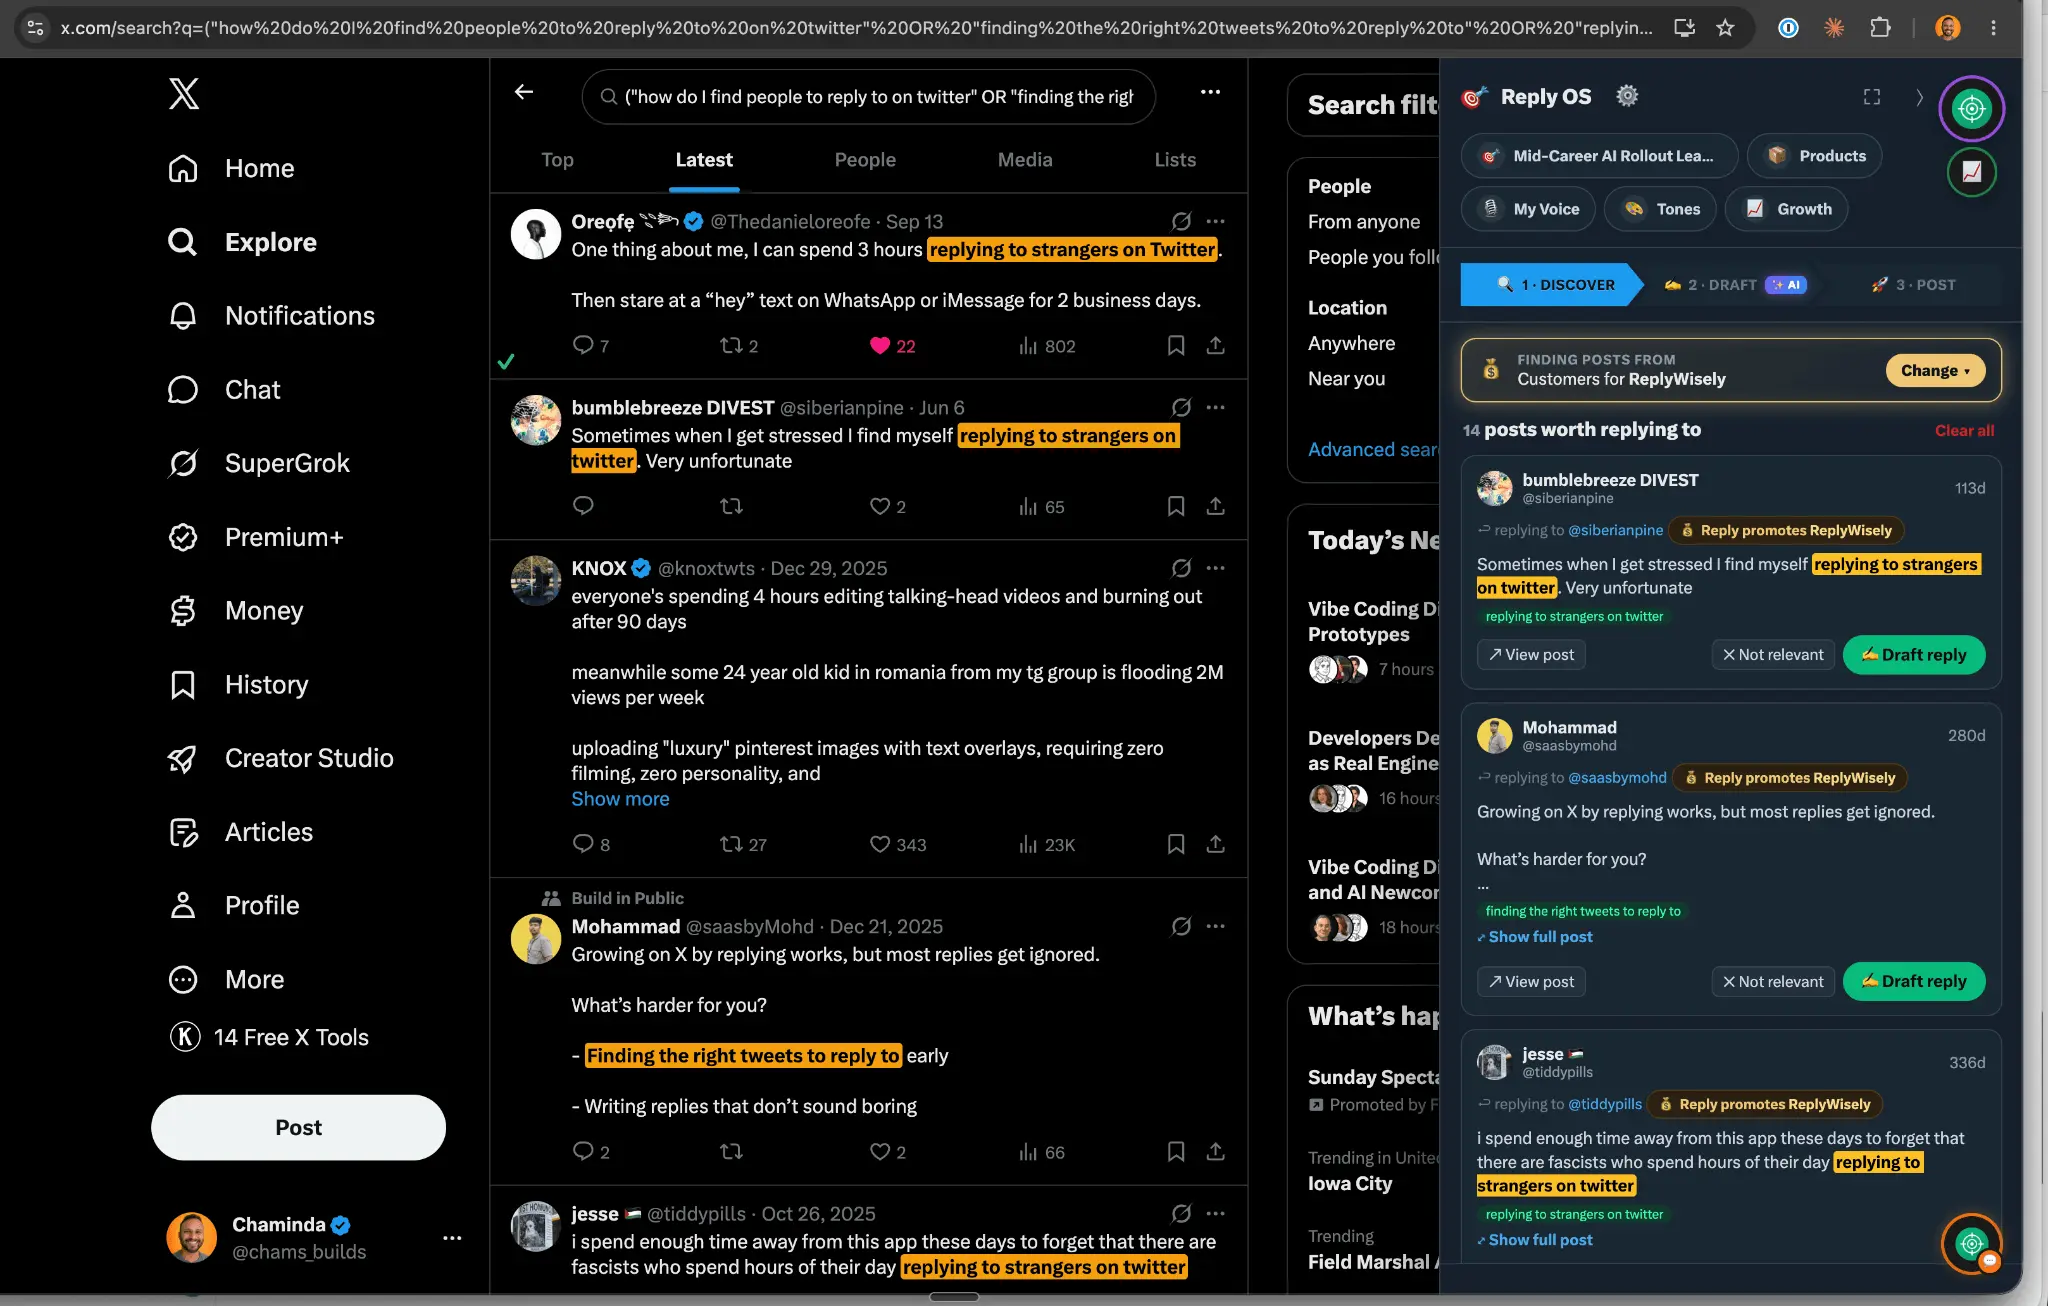Open search options three-dot menu

click(1210, 92)
